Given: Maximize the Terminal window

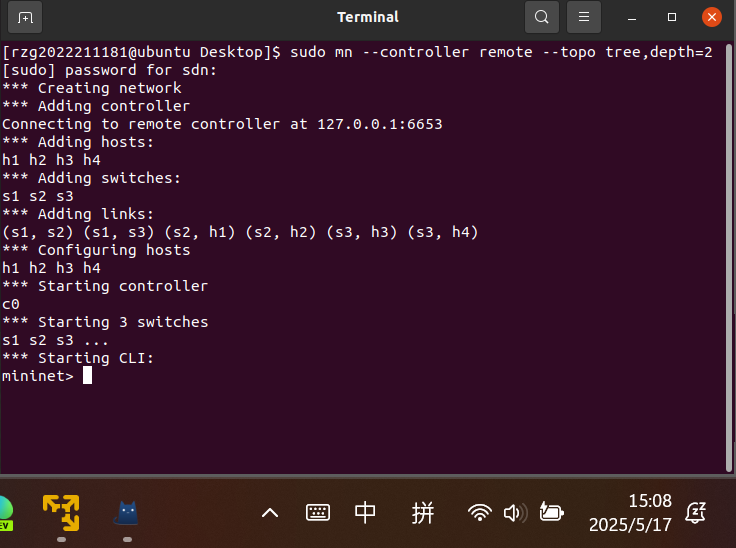Looking at the screenshot, I should pyautogui.click(x=672, y=17).
